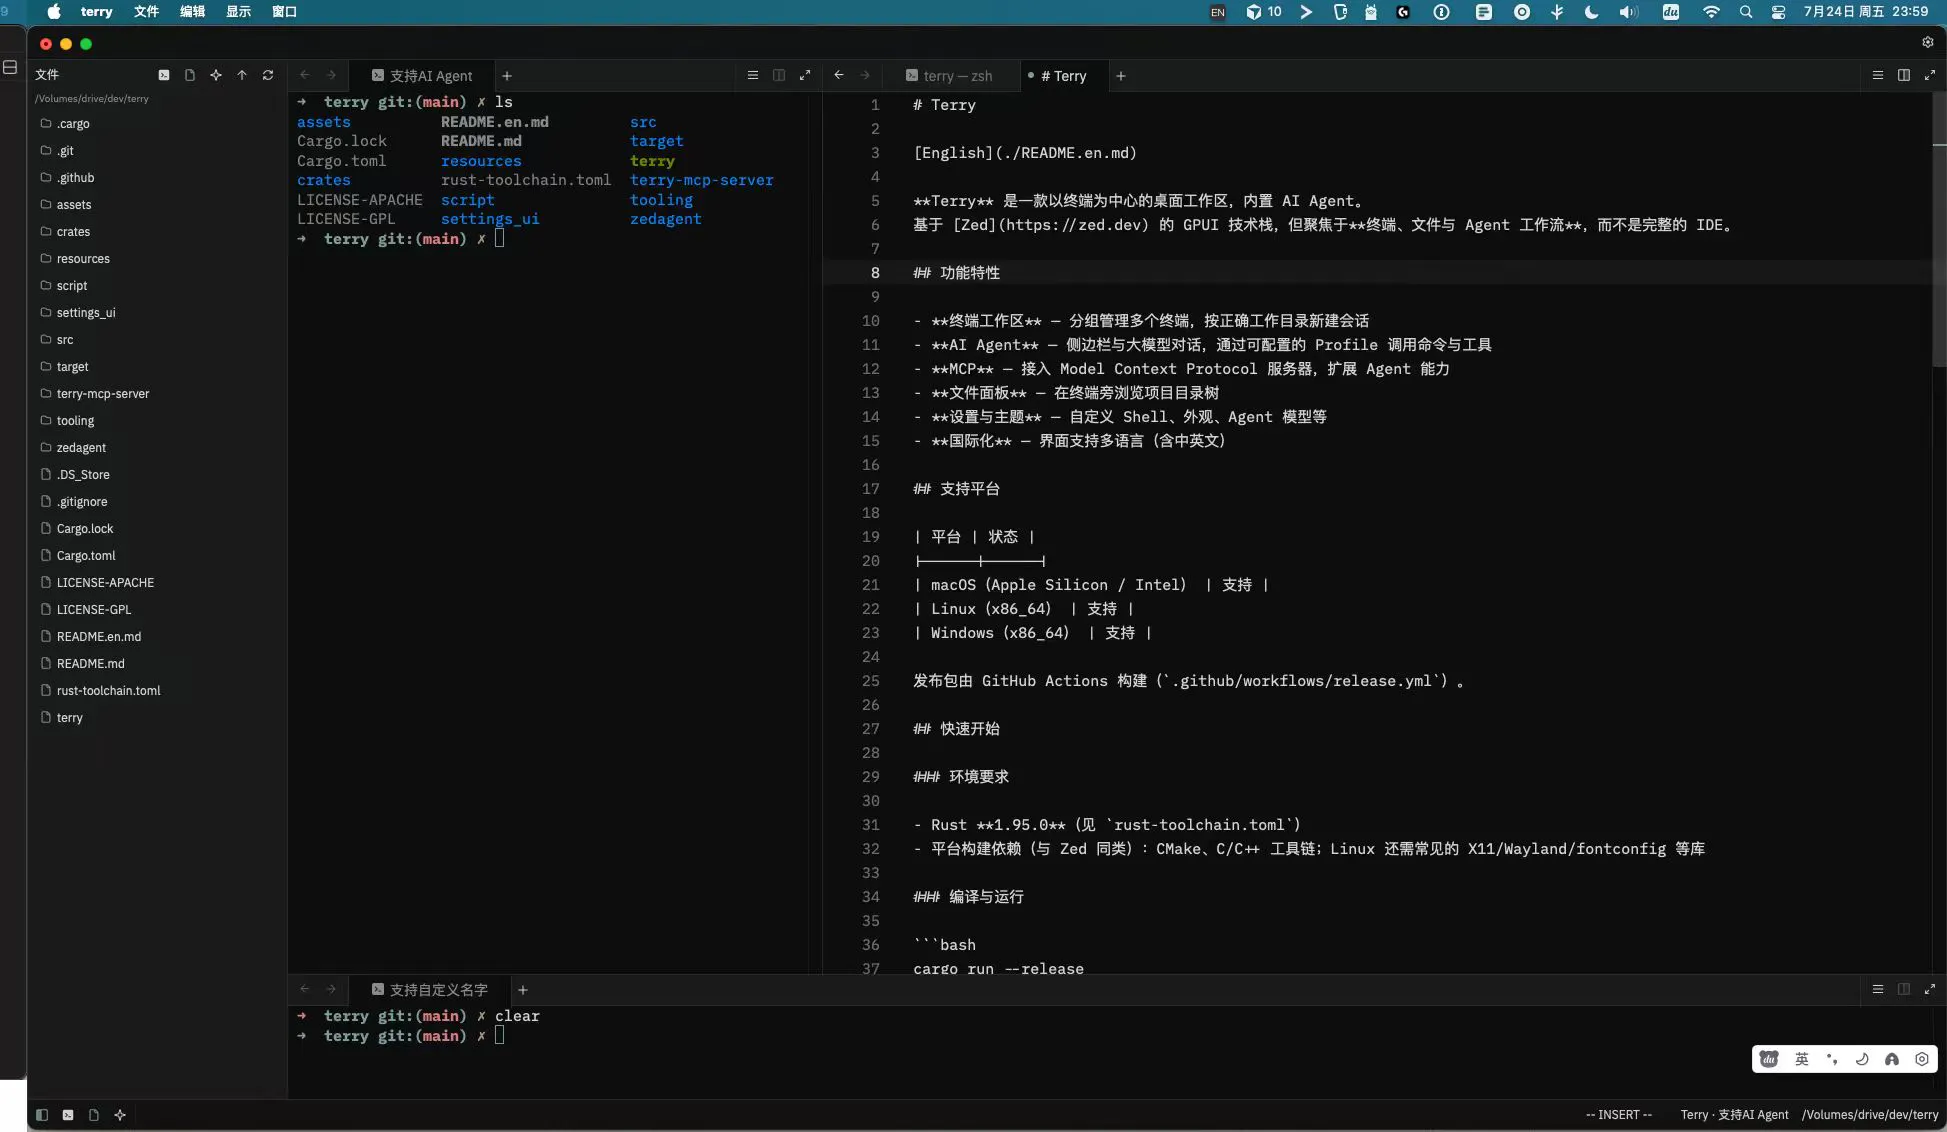This screenshot has height=1132, width=1947.
Task: Go up one directory in the 文件 panel
Action: [242, 75]
